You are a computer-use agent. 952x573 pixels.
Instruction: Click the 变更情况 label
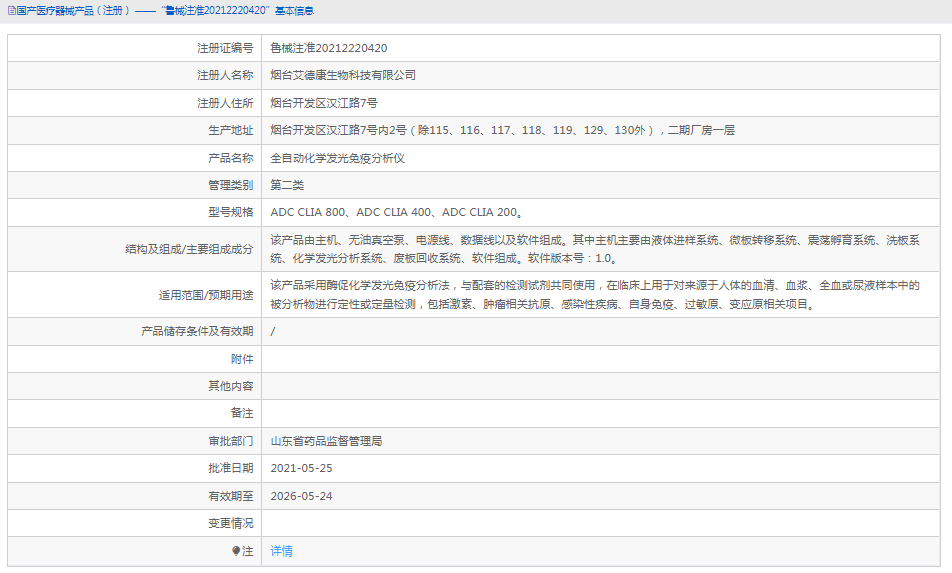(x=230, y=523)
